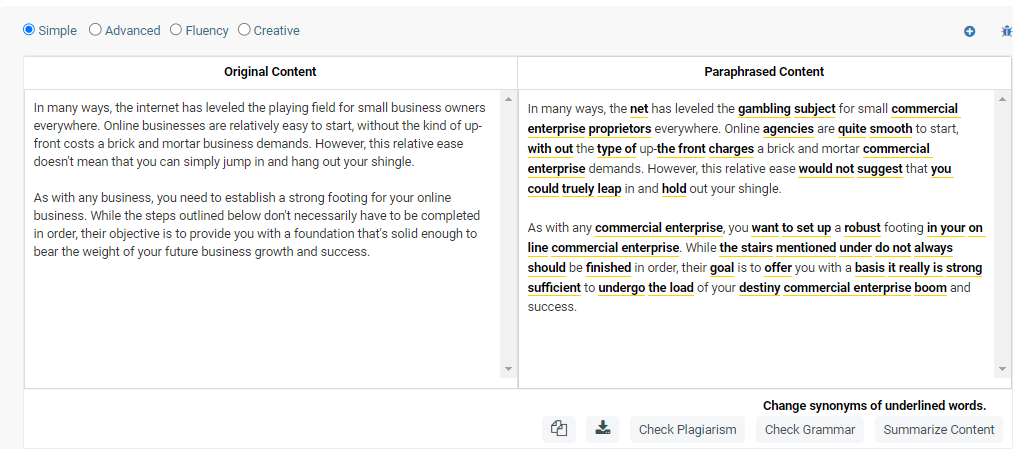
Task: Switch to Creative paraphrasing mode
Action: pos(244,30)
